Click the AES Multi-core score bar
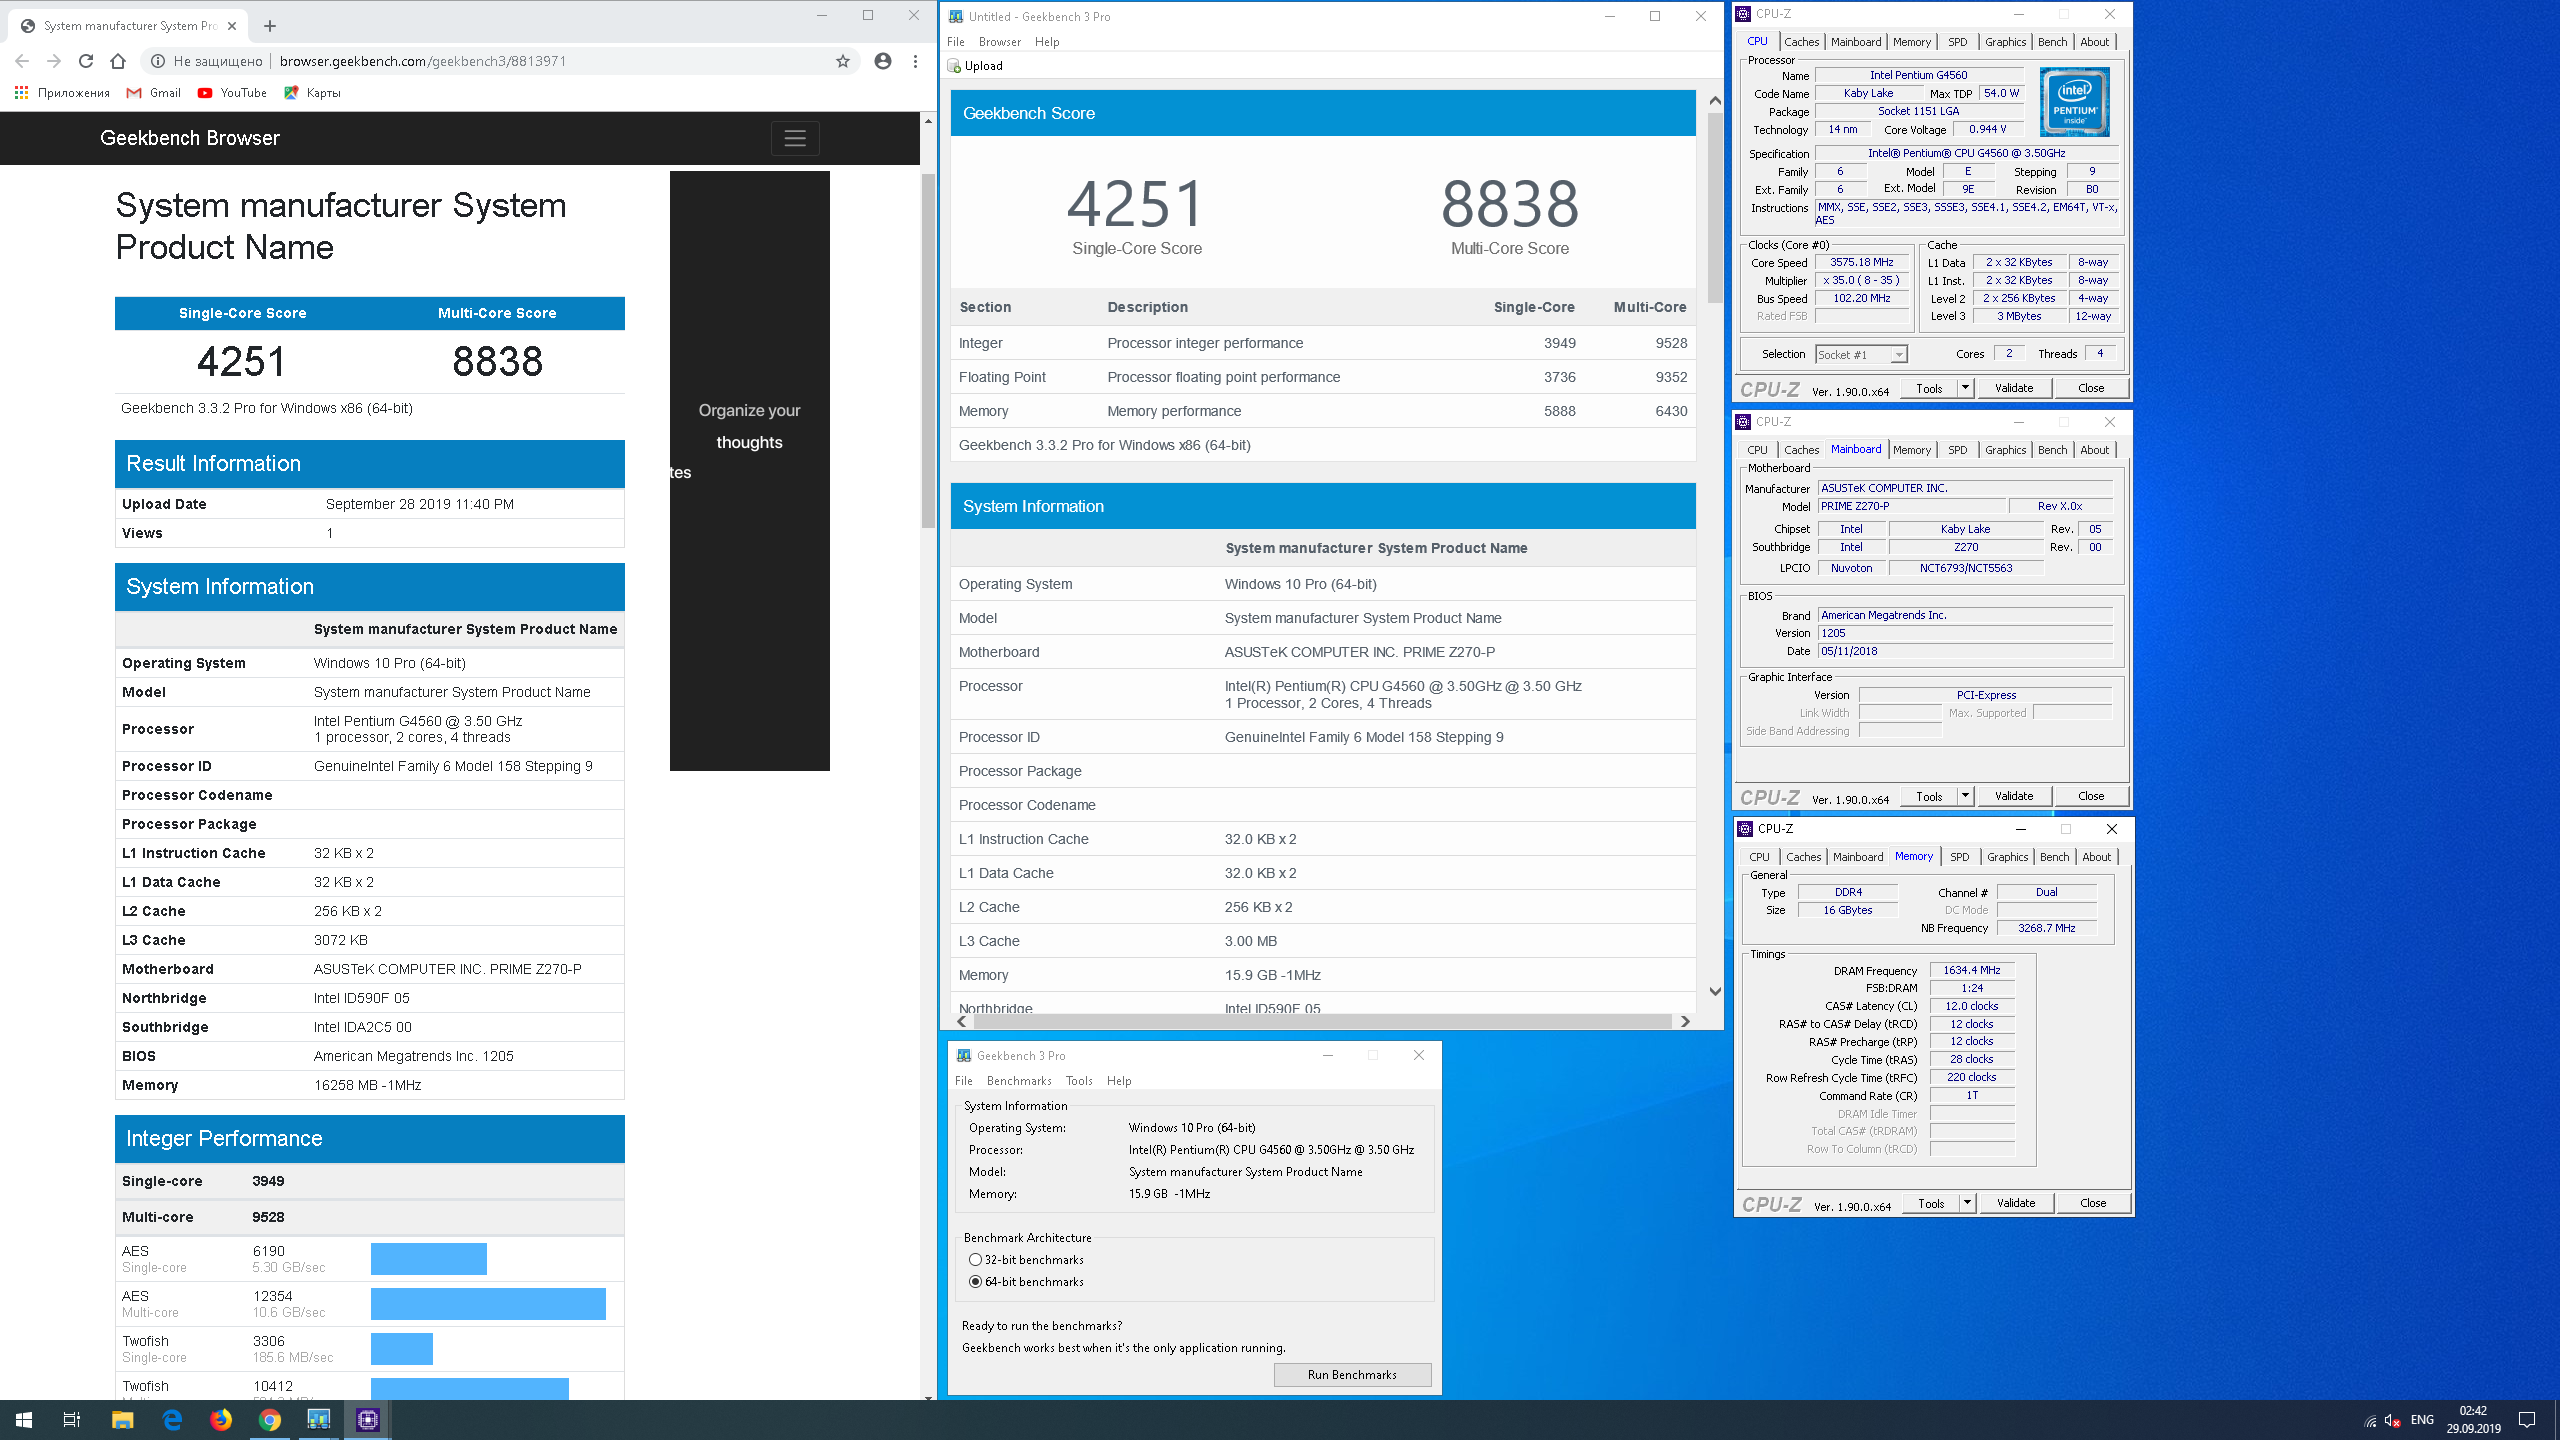The width and height of the screenshot is (2560, 1440). 488,1304
